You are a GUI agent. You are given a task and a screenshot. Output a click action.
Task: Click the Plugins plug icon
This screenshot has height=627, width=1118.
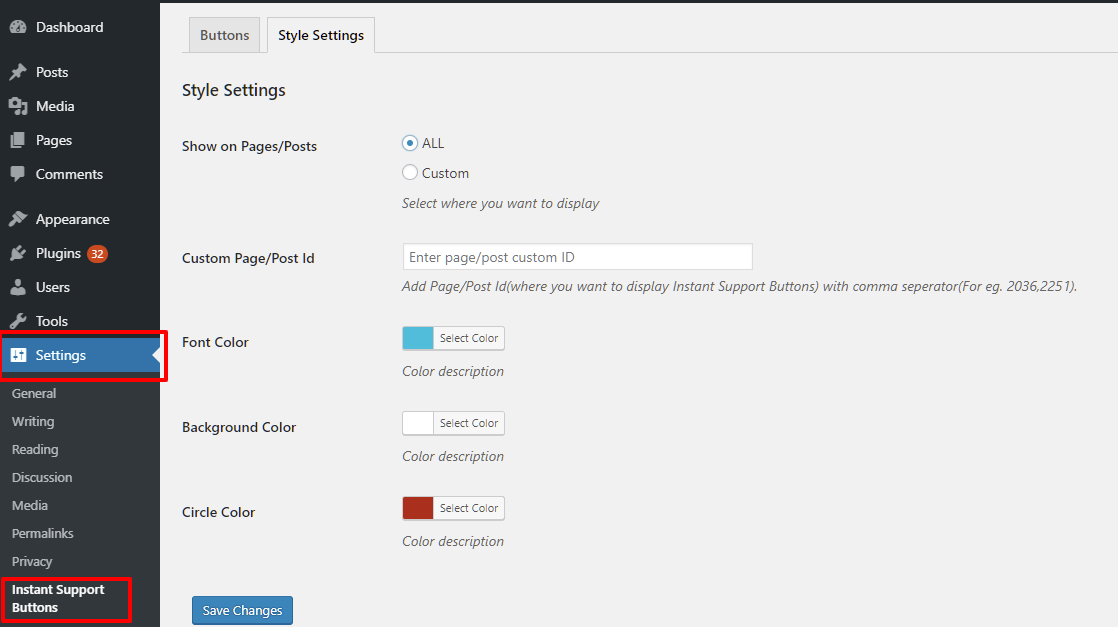(x=18, y=253)
